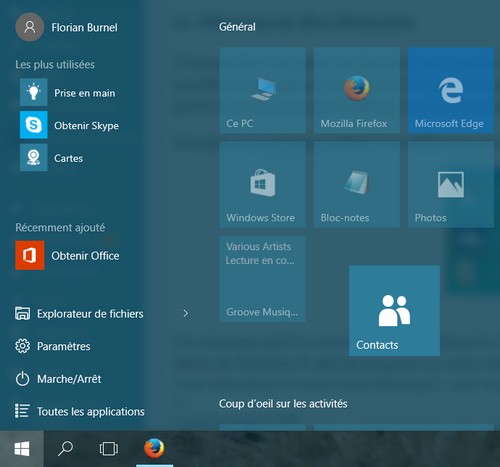Image resolution: width=500 pixels, height=467 pixels.
Task: Launch the Bloc-notes tile
Action: point(357,185)
